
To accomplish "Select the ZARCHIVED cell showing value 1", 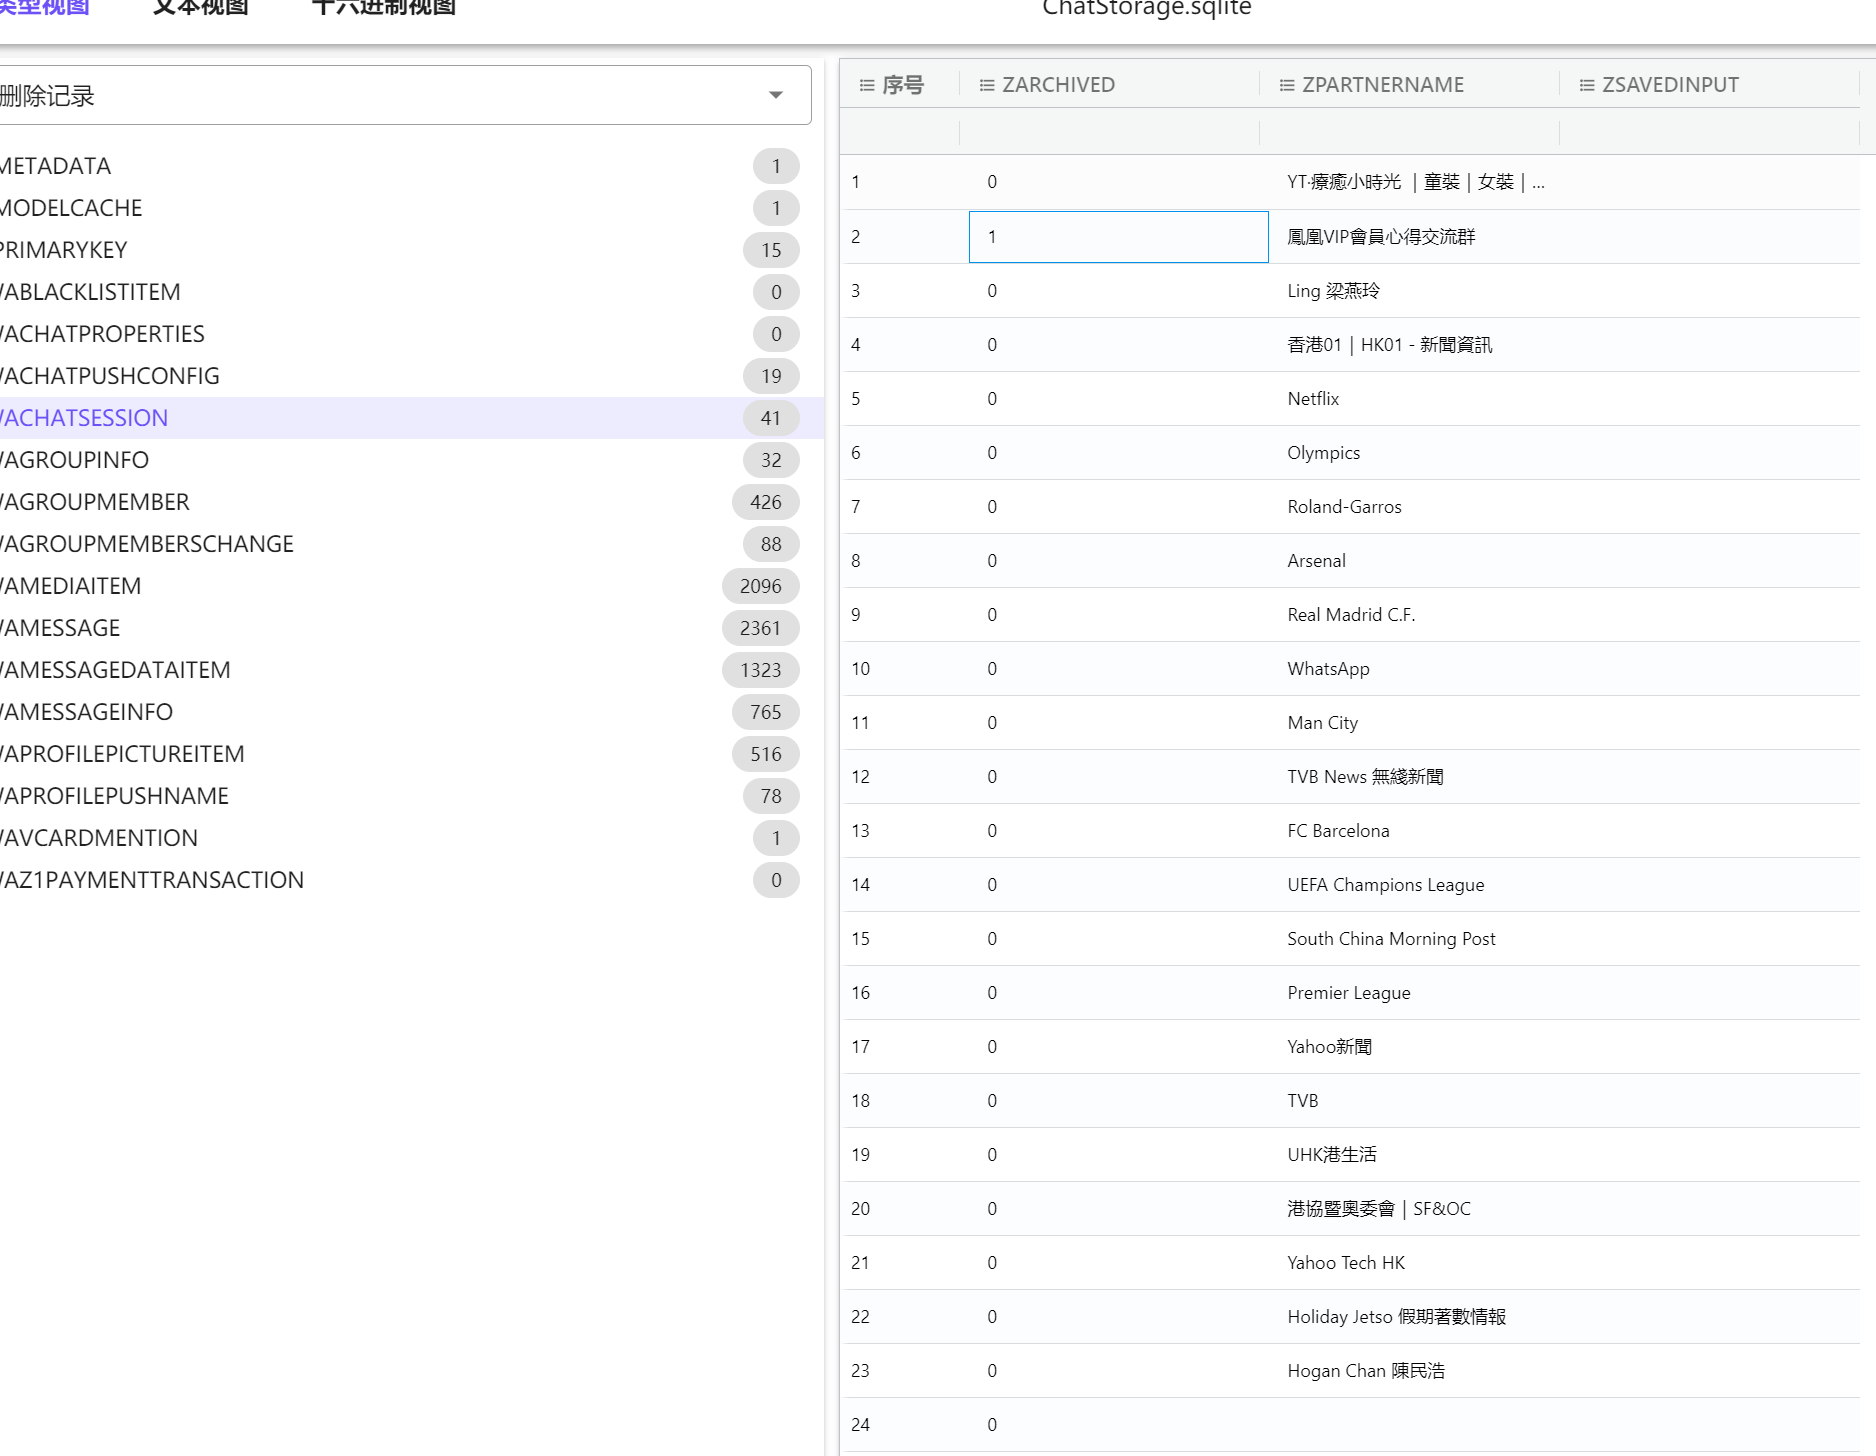I will click(x=1117, y=237).
